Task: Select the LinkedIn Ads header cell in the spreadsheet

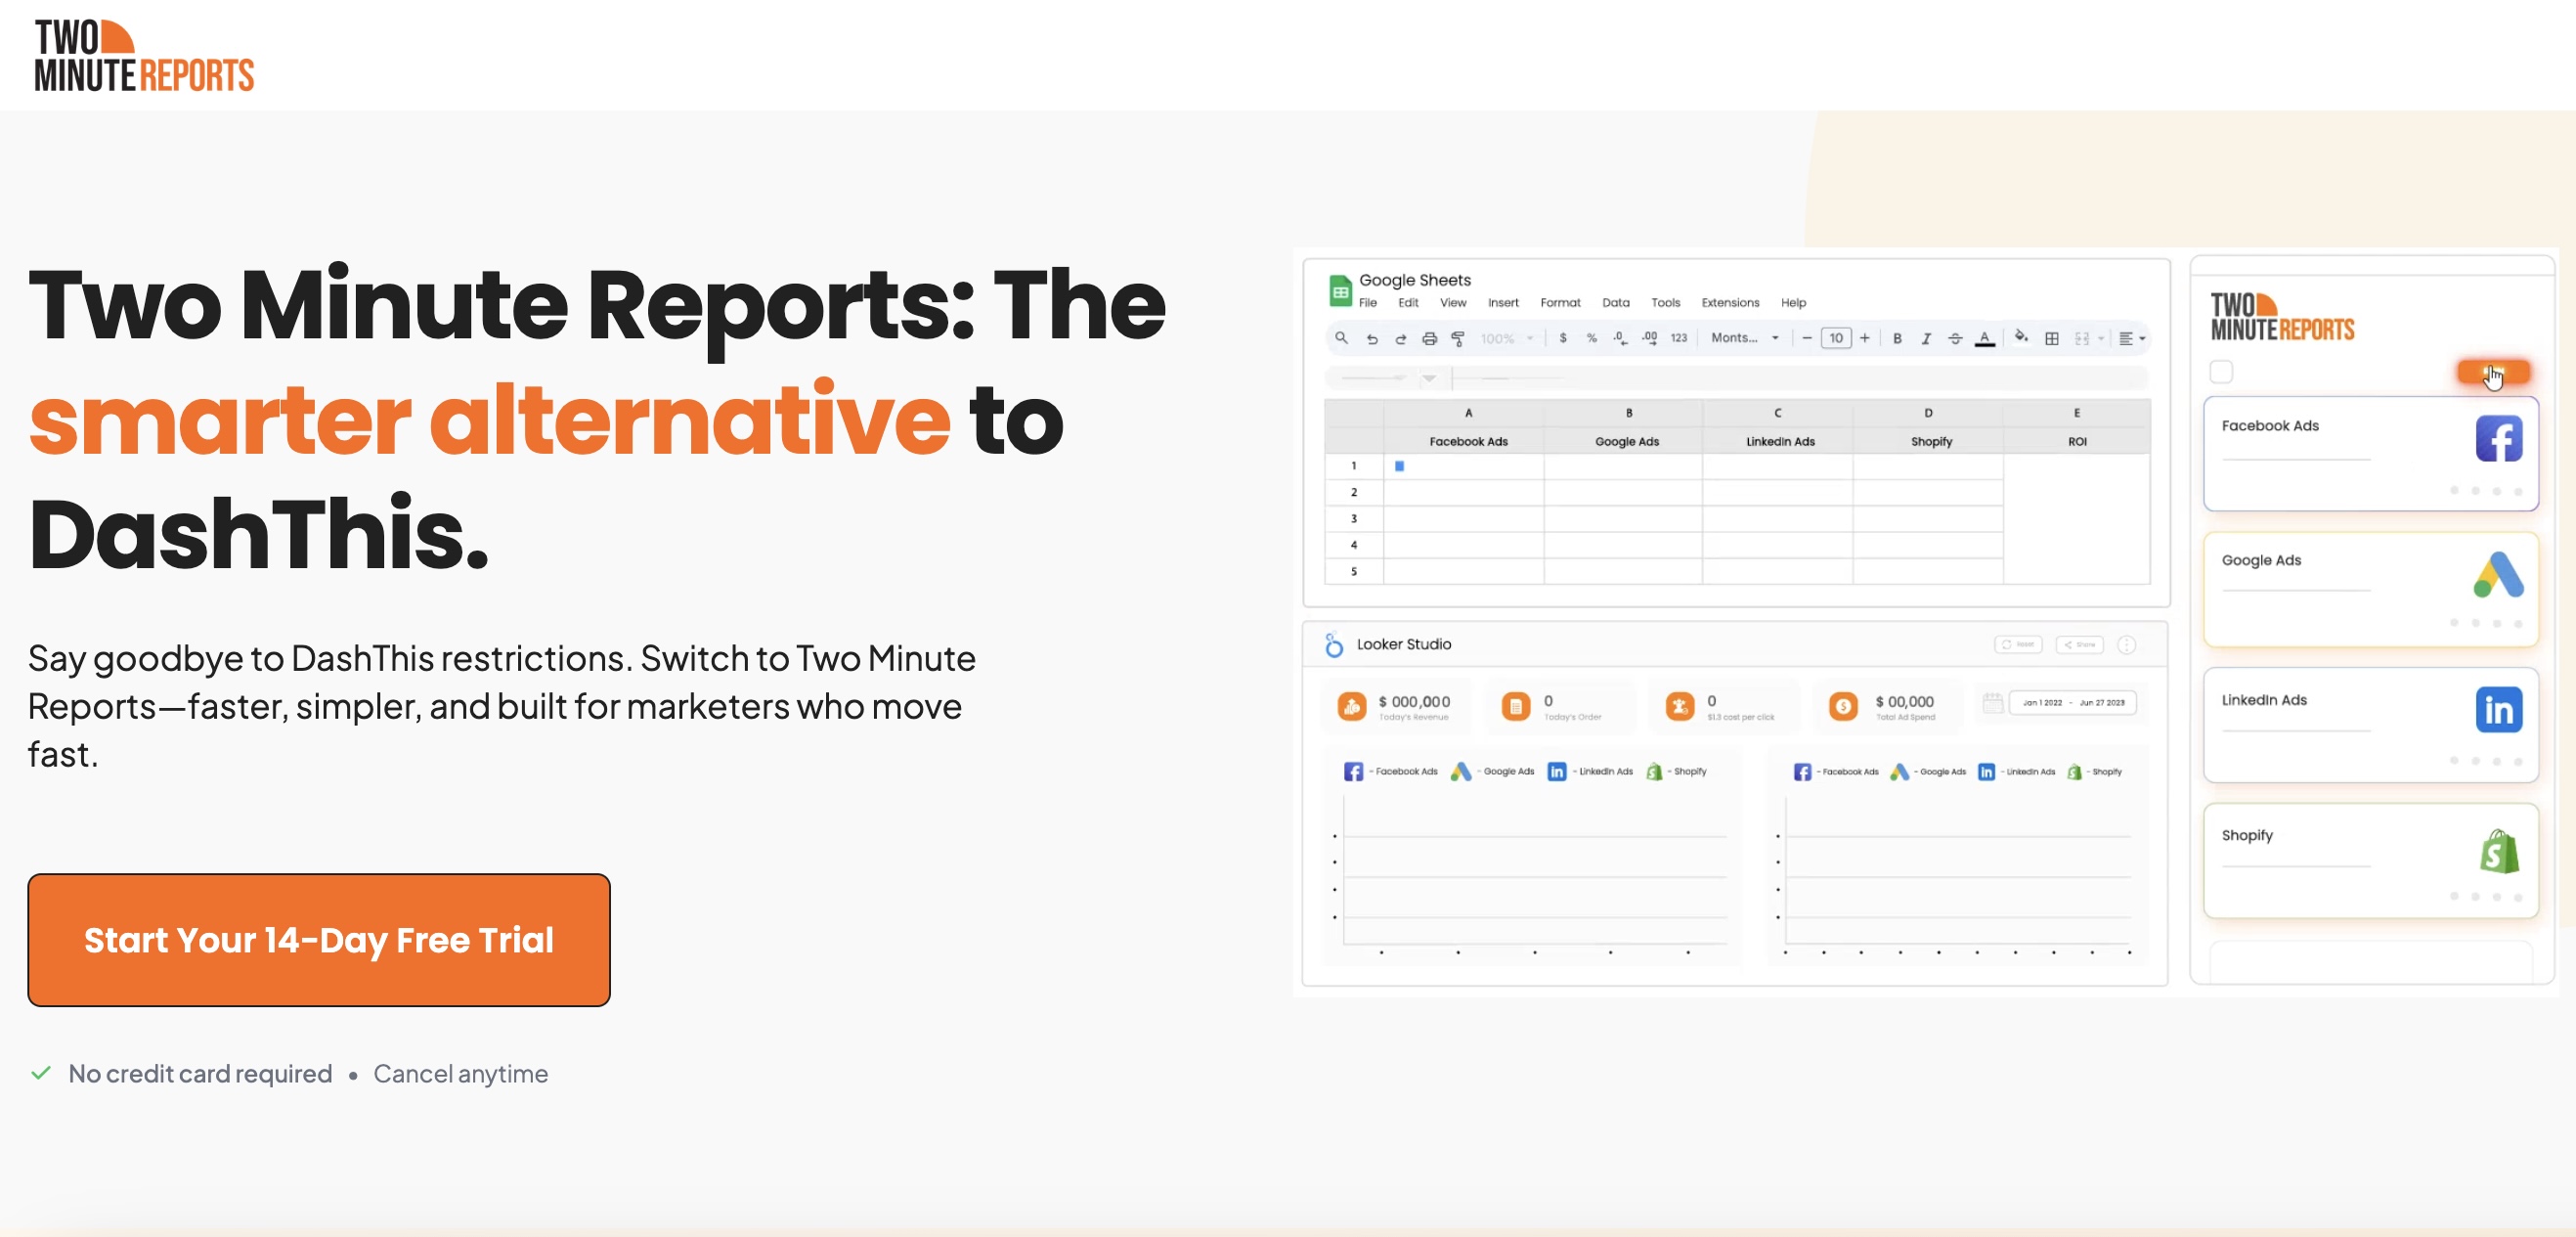Action: (1780, 441)
